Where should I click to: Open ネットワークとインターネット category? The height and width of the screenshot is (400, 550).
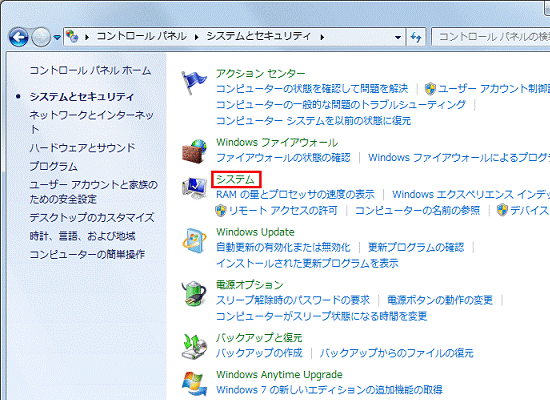92,122
